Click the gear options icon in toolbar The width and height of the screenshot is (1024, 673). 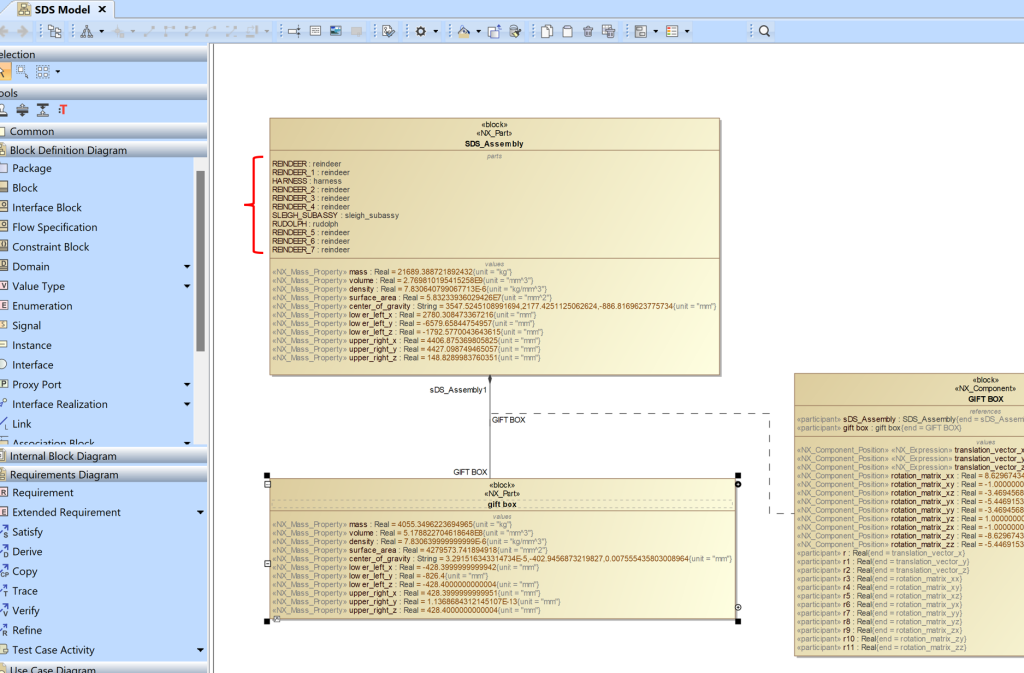coord(421,31)
